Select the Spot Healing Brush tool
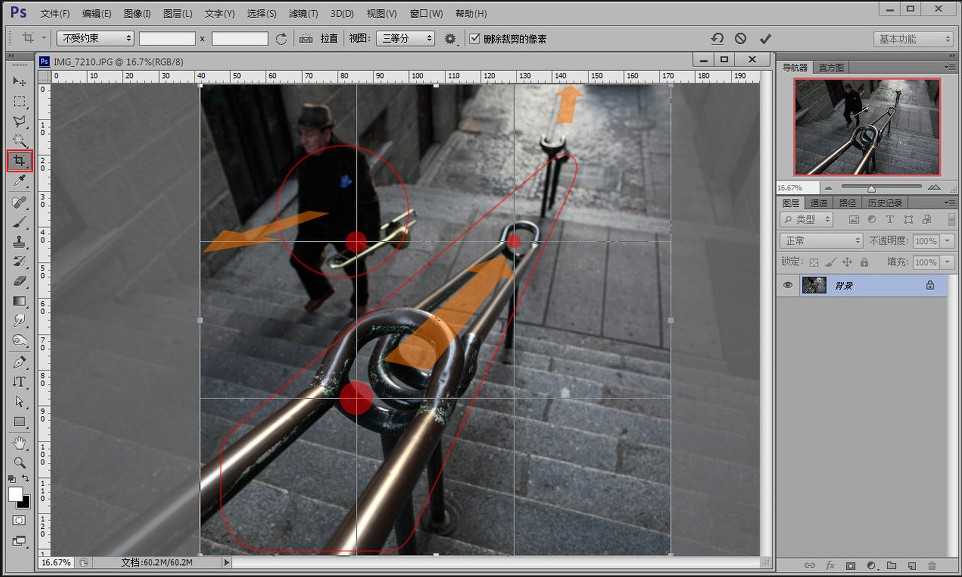Viewport: 962px width, 577px height. [19, 202]
